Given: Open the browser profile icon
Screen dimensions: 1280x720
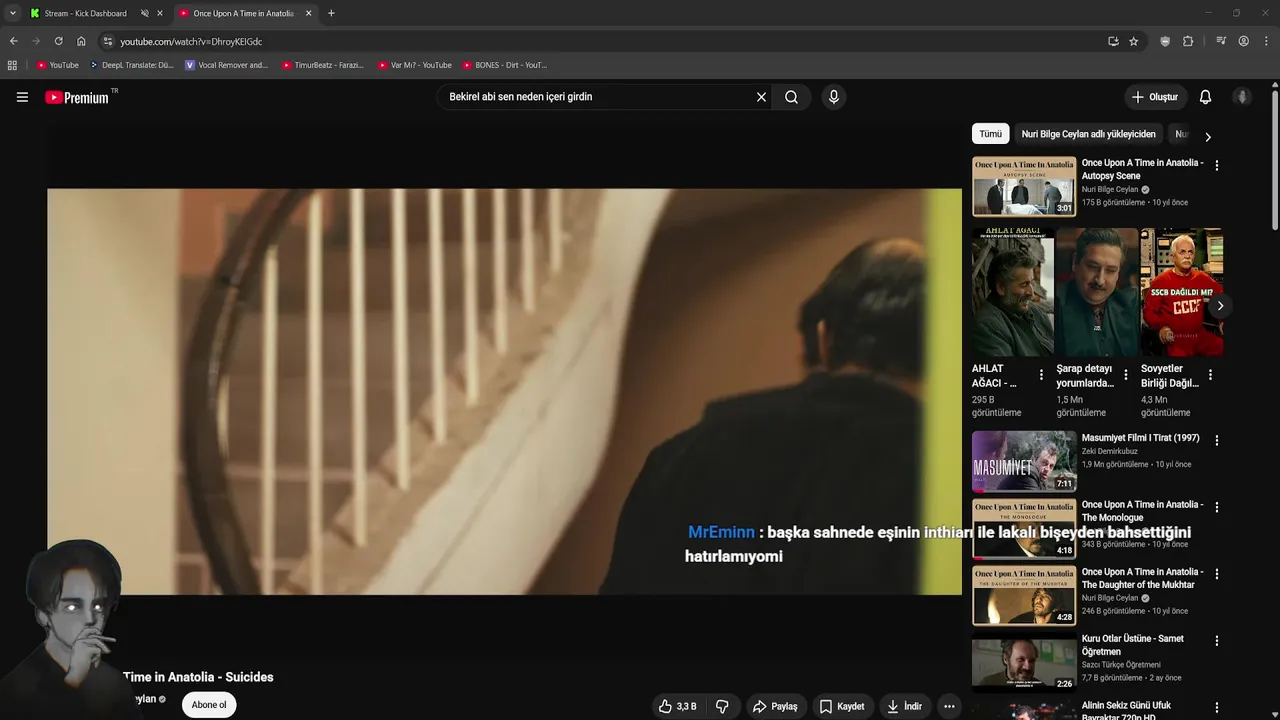Looking at the screenshot, I should 1243,41.
